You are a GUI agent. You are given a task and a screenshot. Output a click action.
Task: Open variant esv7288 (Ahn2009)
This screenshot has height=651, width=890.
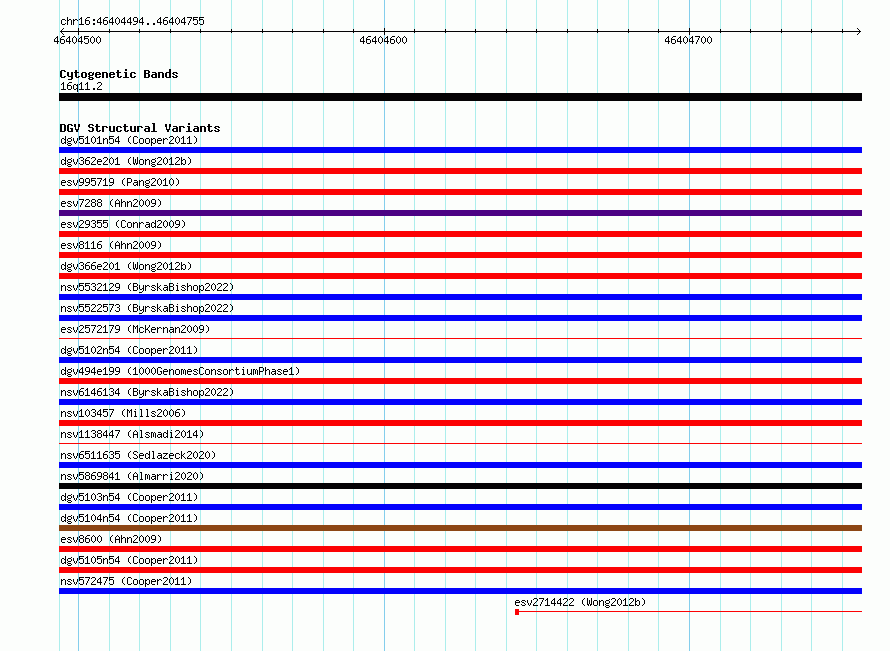coord(111,203)
